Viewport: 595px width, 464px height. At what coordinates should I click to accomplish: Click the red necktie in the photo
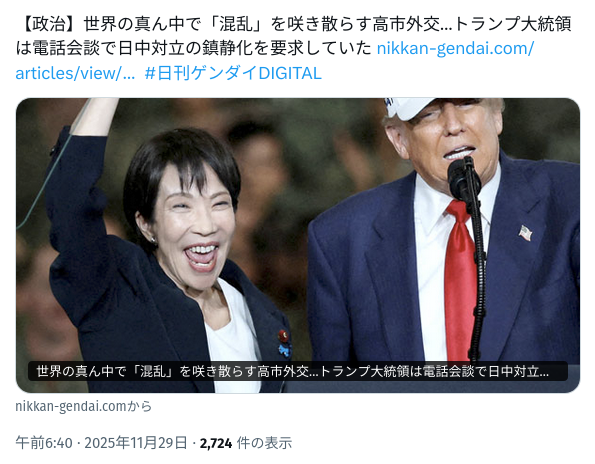[460, 281]
